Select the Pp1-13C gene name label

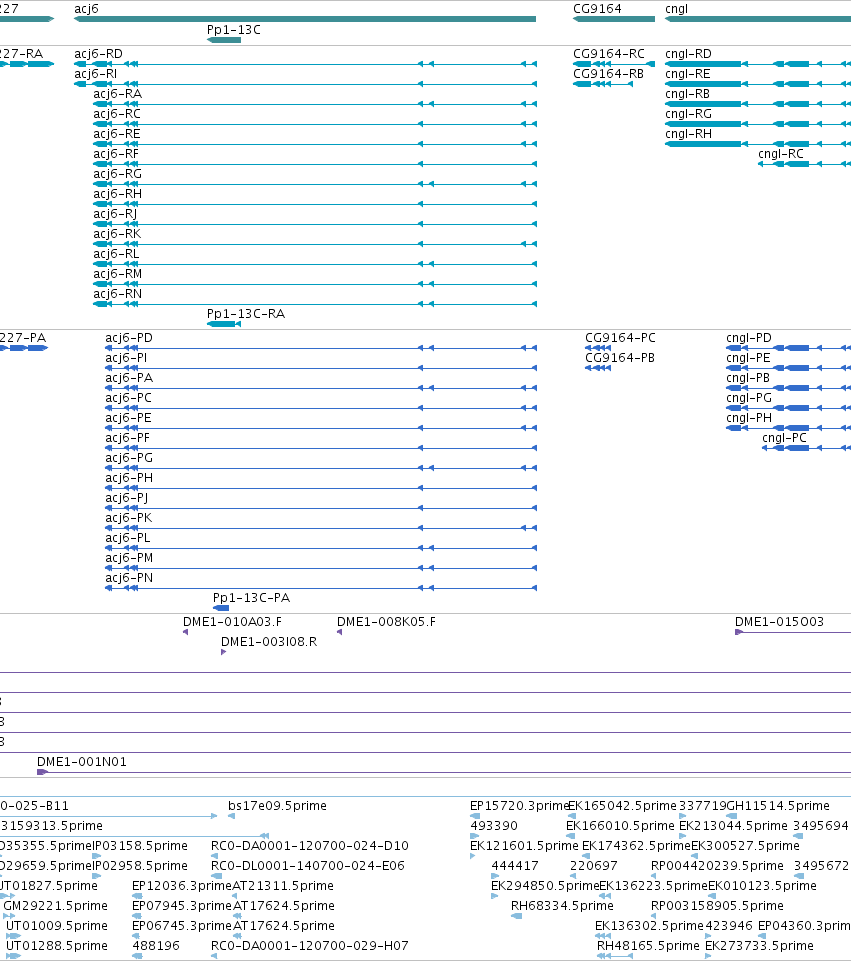point(233,29)
